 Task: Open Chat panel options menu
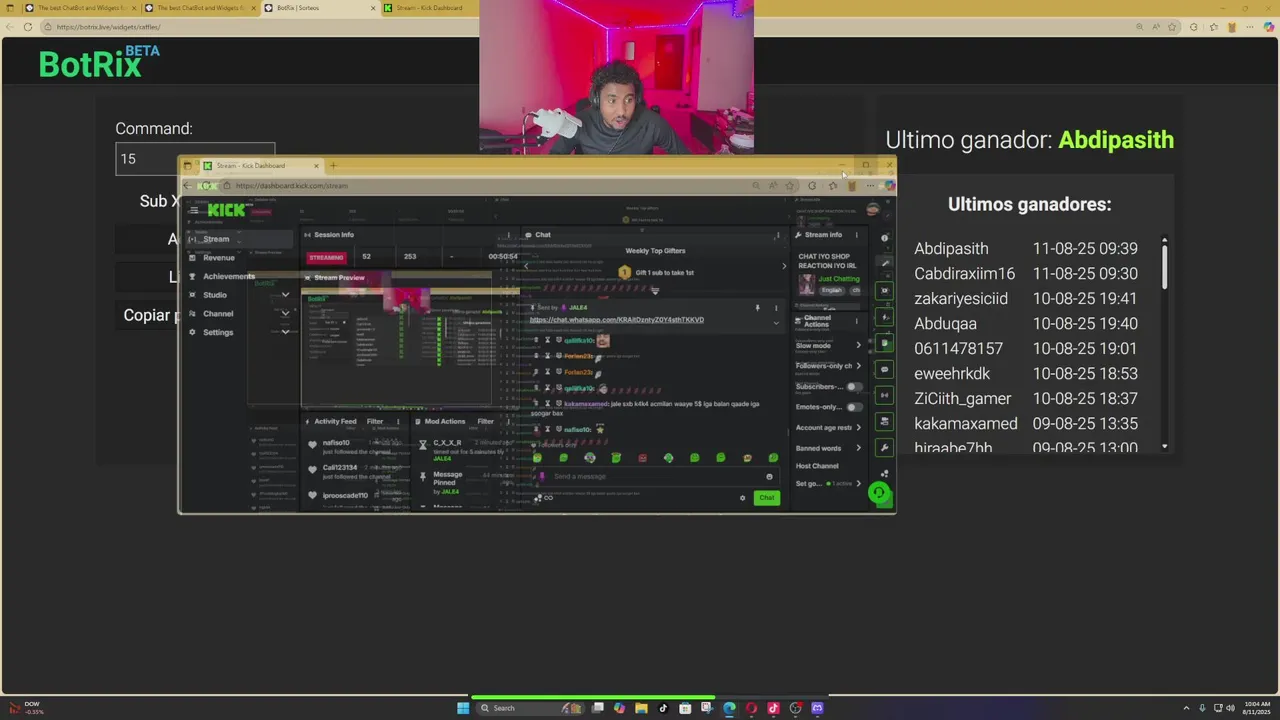click(x=777, y=235)
